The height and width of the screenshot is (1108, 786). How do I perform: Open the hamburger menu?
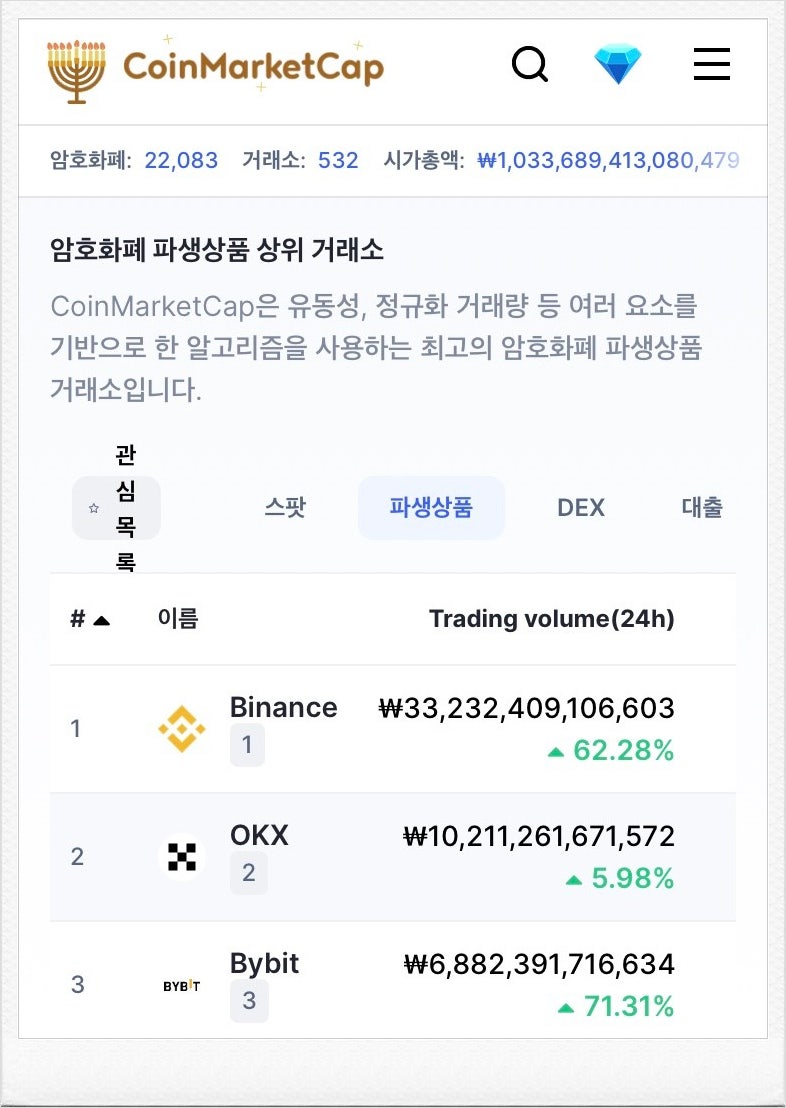click(x=711, y=65)
